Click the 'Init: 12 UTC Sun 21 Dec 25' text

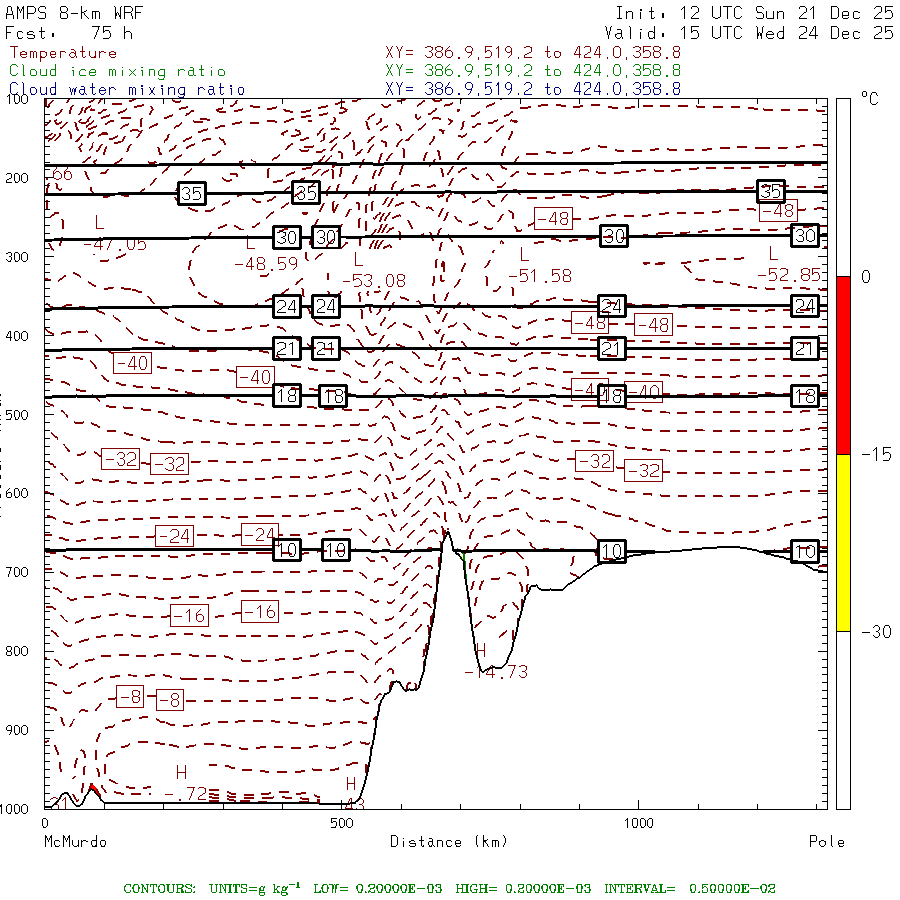coord(754,13)
